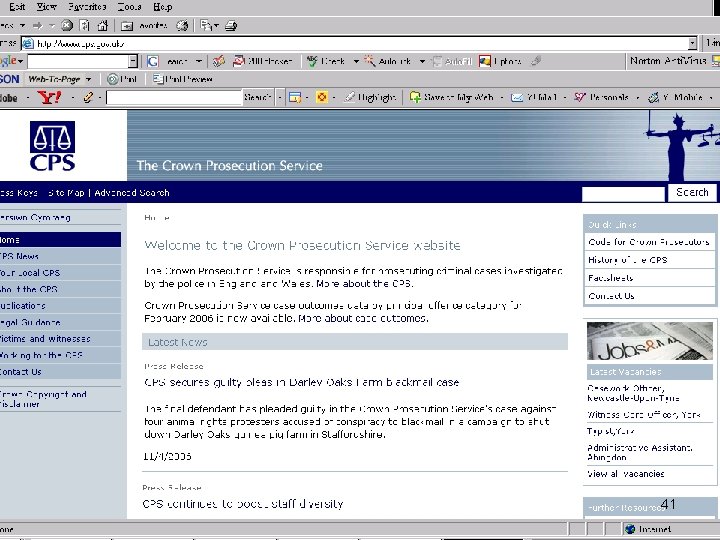Image resolution: width=720 pixels, height=540 pixels.
Task: Expand the AutoLink dropdown arrow
Action: [422, 61]
